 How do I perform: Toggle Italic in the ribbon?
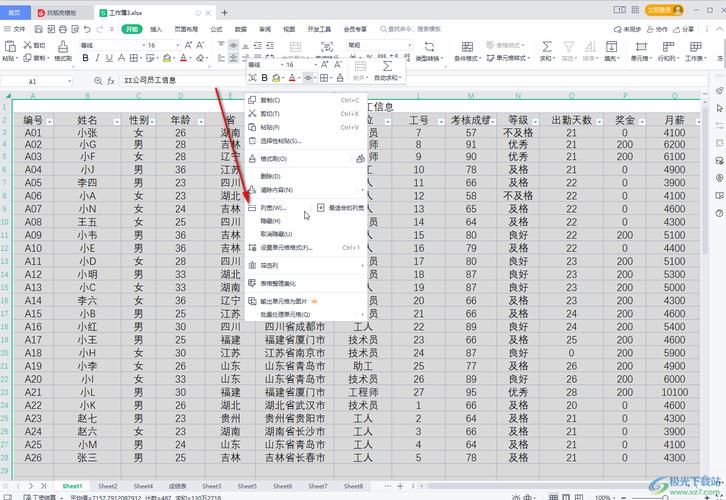coord(97,58)
